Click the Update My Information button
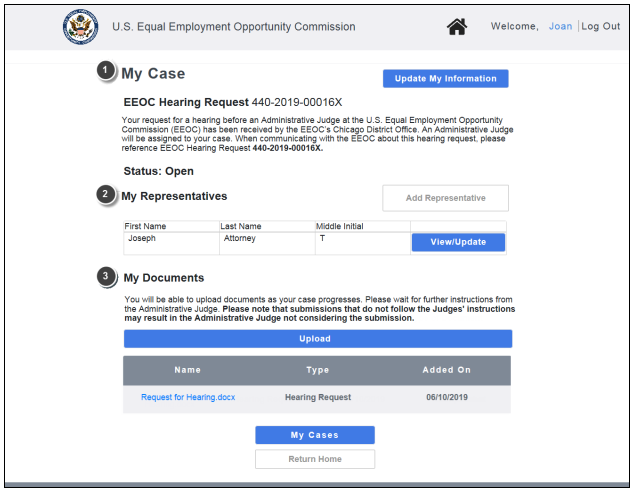 point(445,78)
